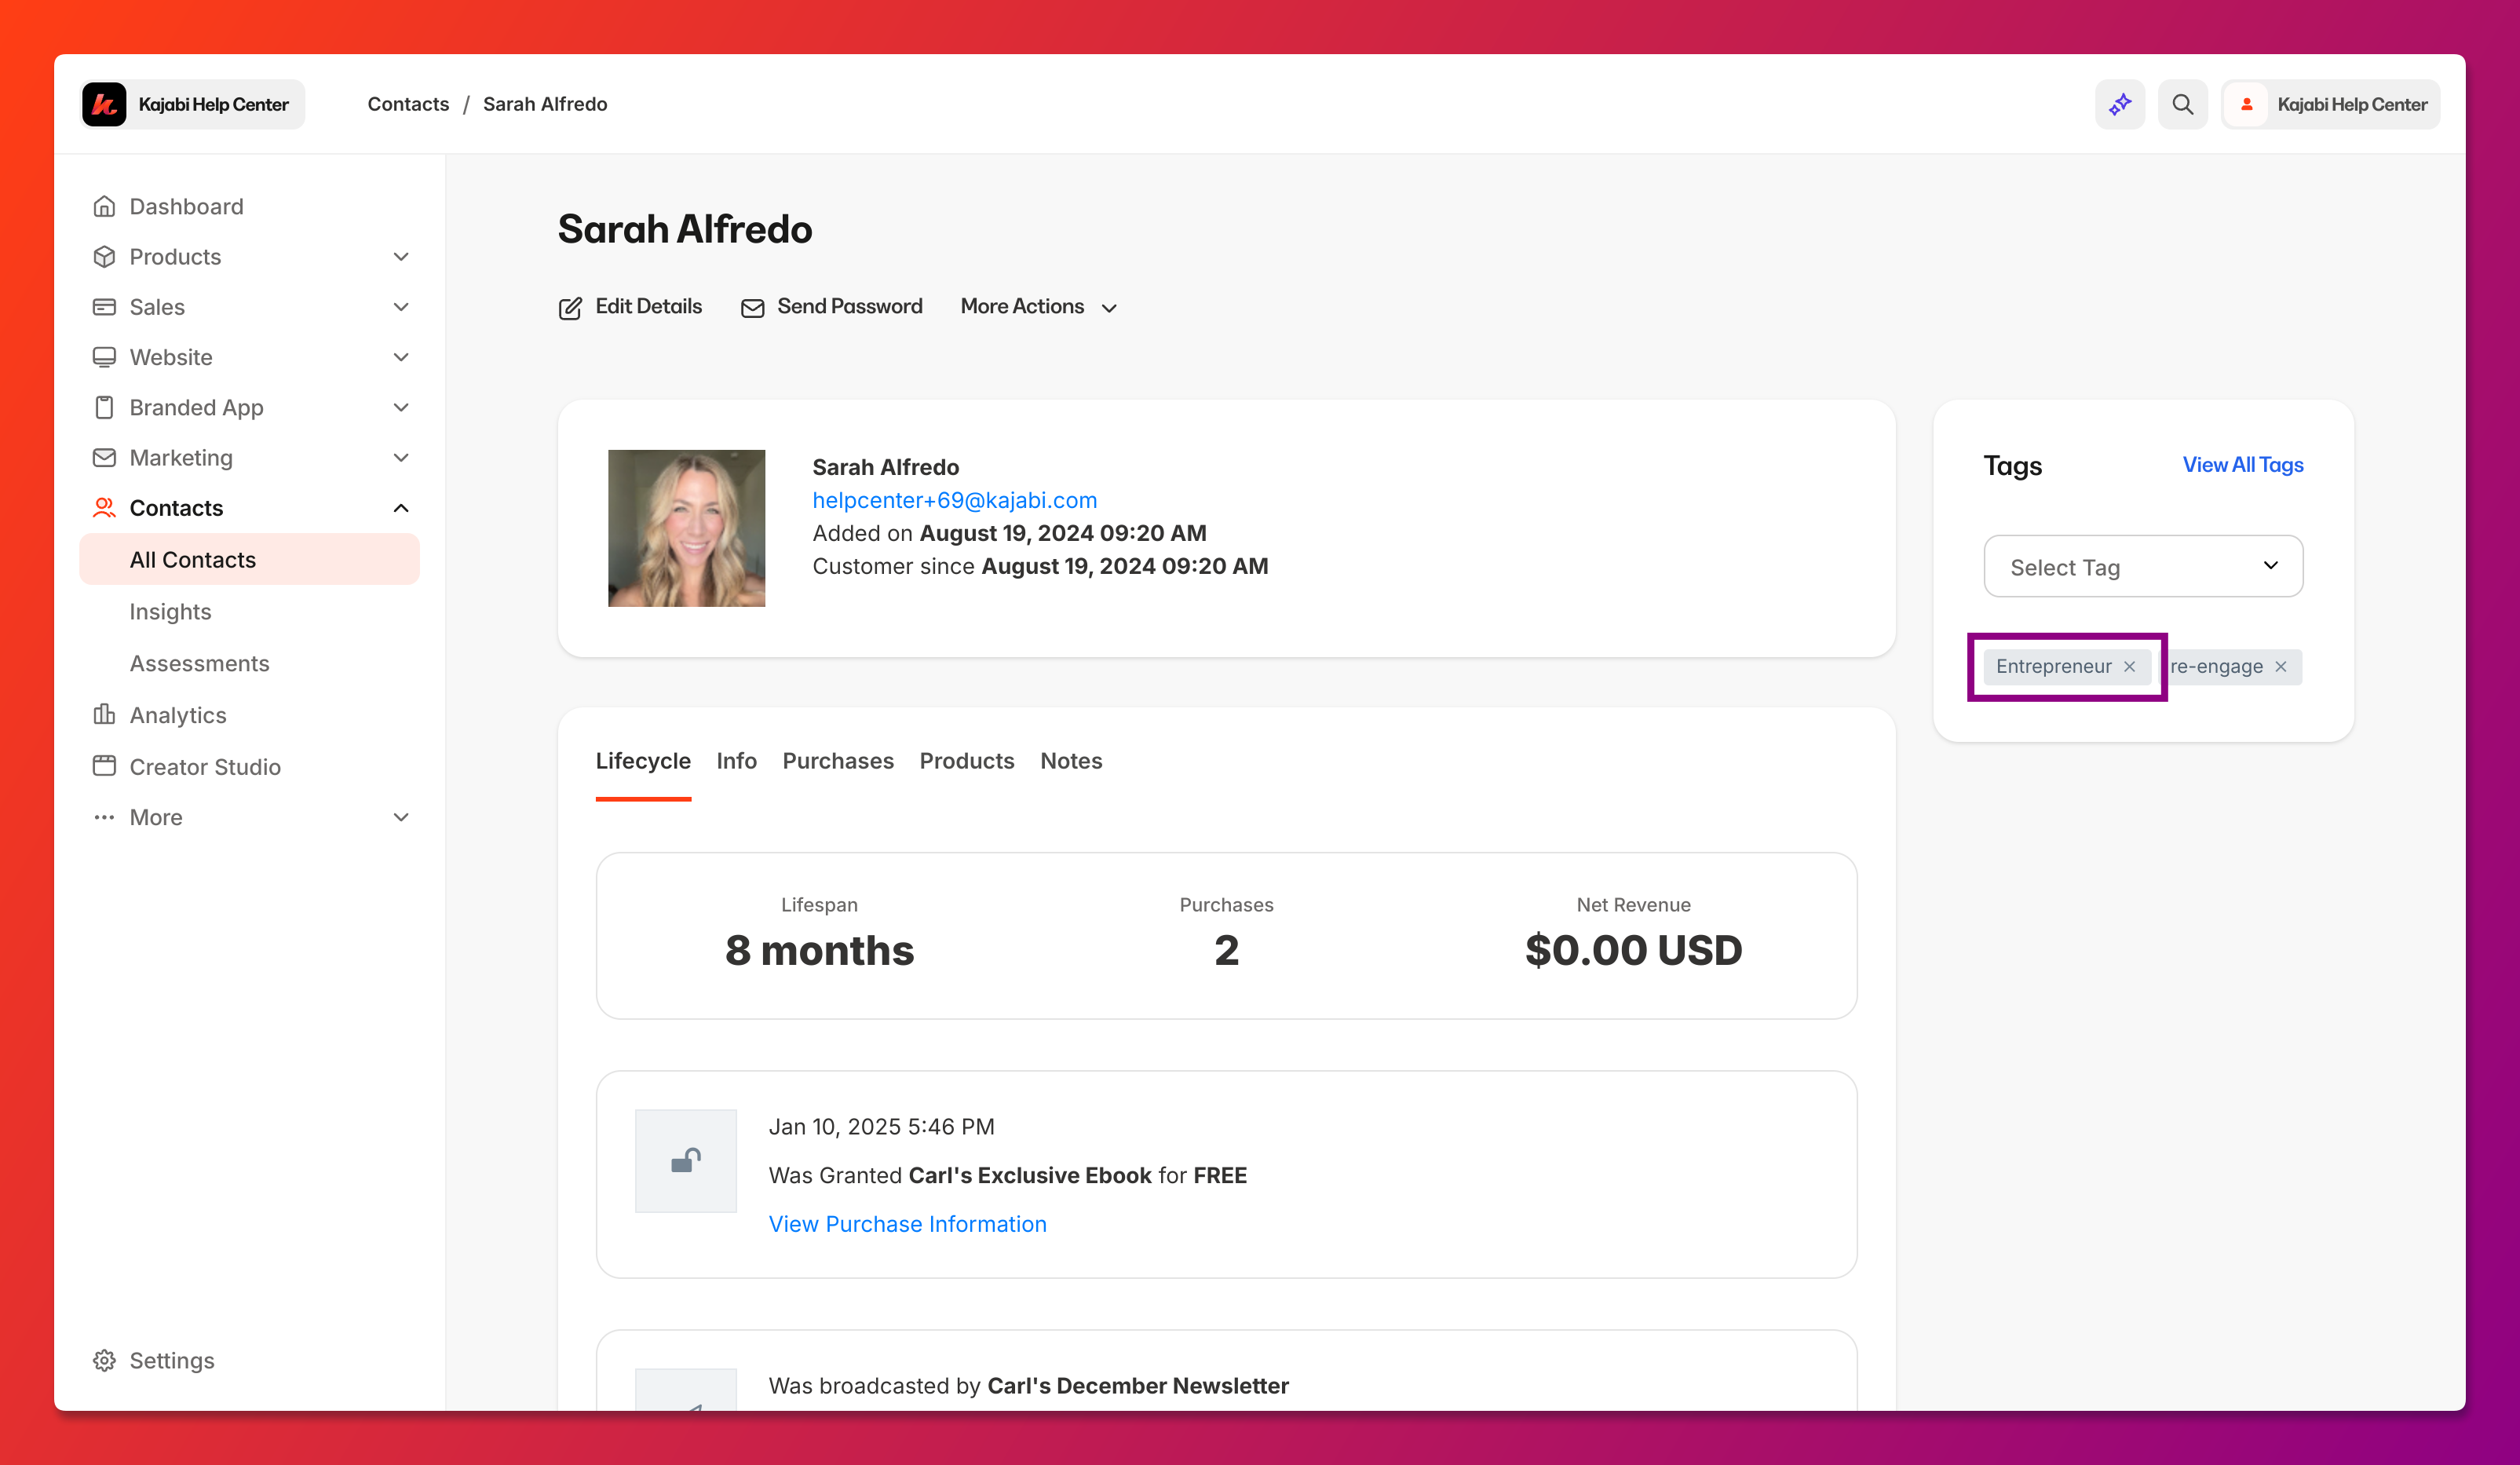
Task: Switch to the Purchases tab
Action: [x=838, y=761]
